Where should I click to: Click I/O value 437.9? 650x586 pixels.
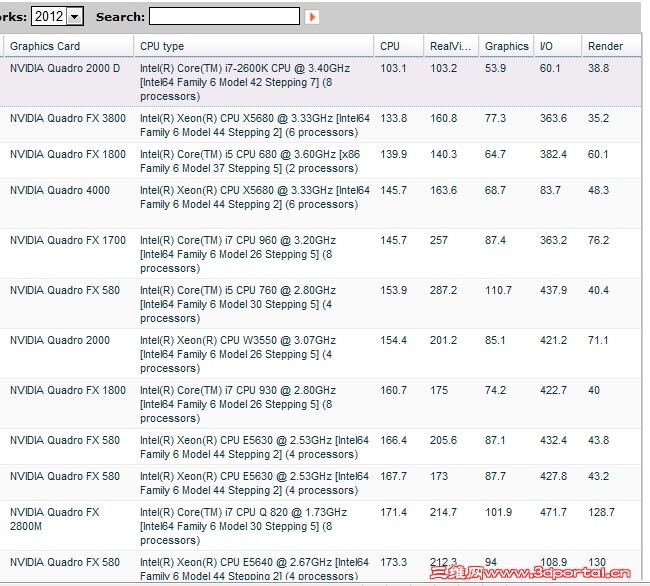tap(553, 290)
